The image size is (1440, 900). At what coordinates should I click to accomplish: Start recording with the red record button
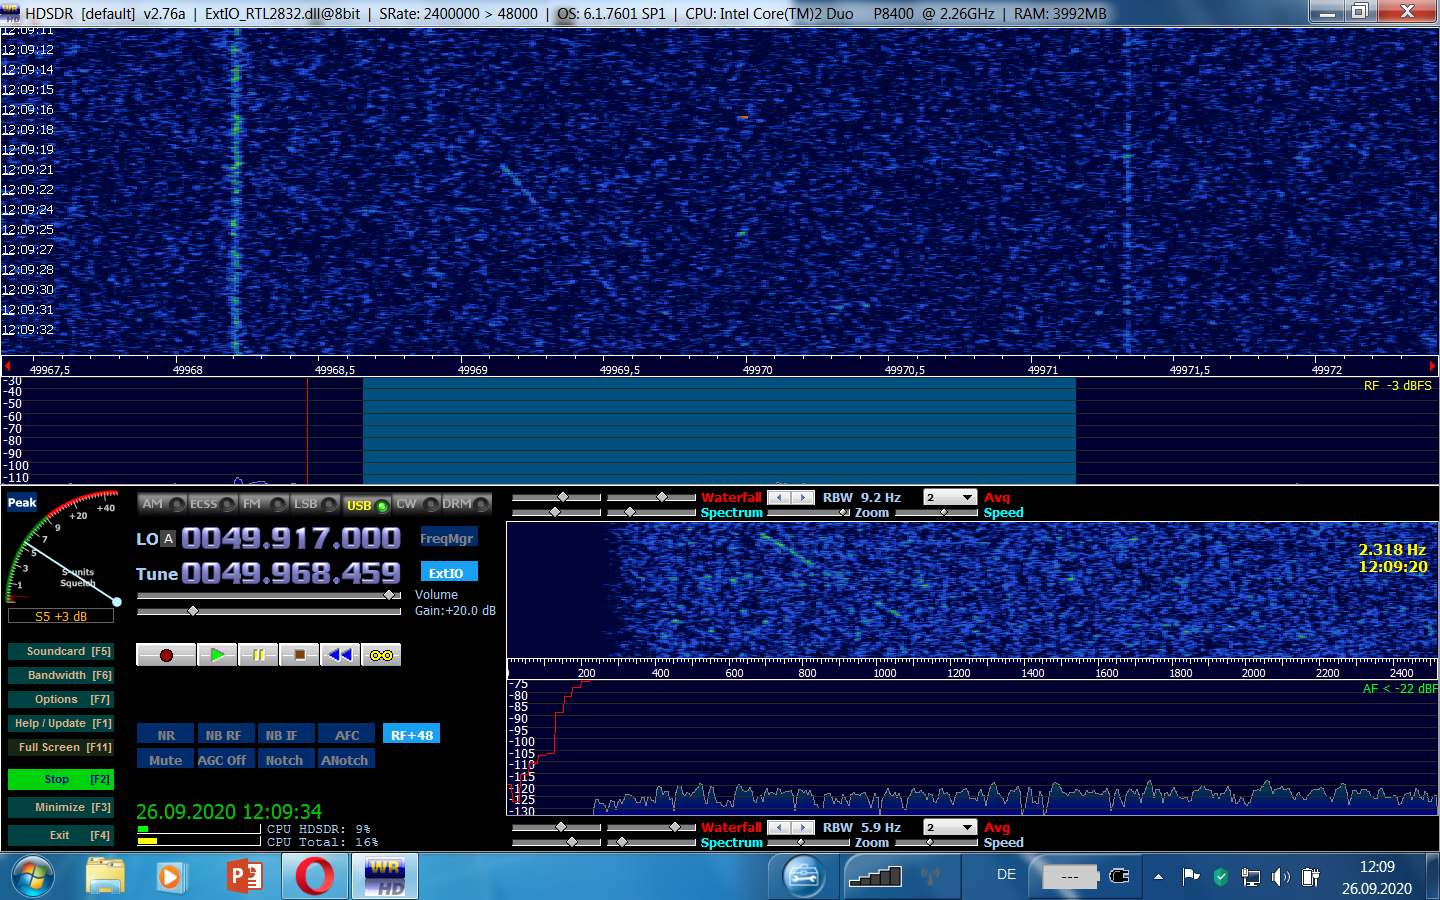(166, 655)
